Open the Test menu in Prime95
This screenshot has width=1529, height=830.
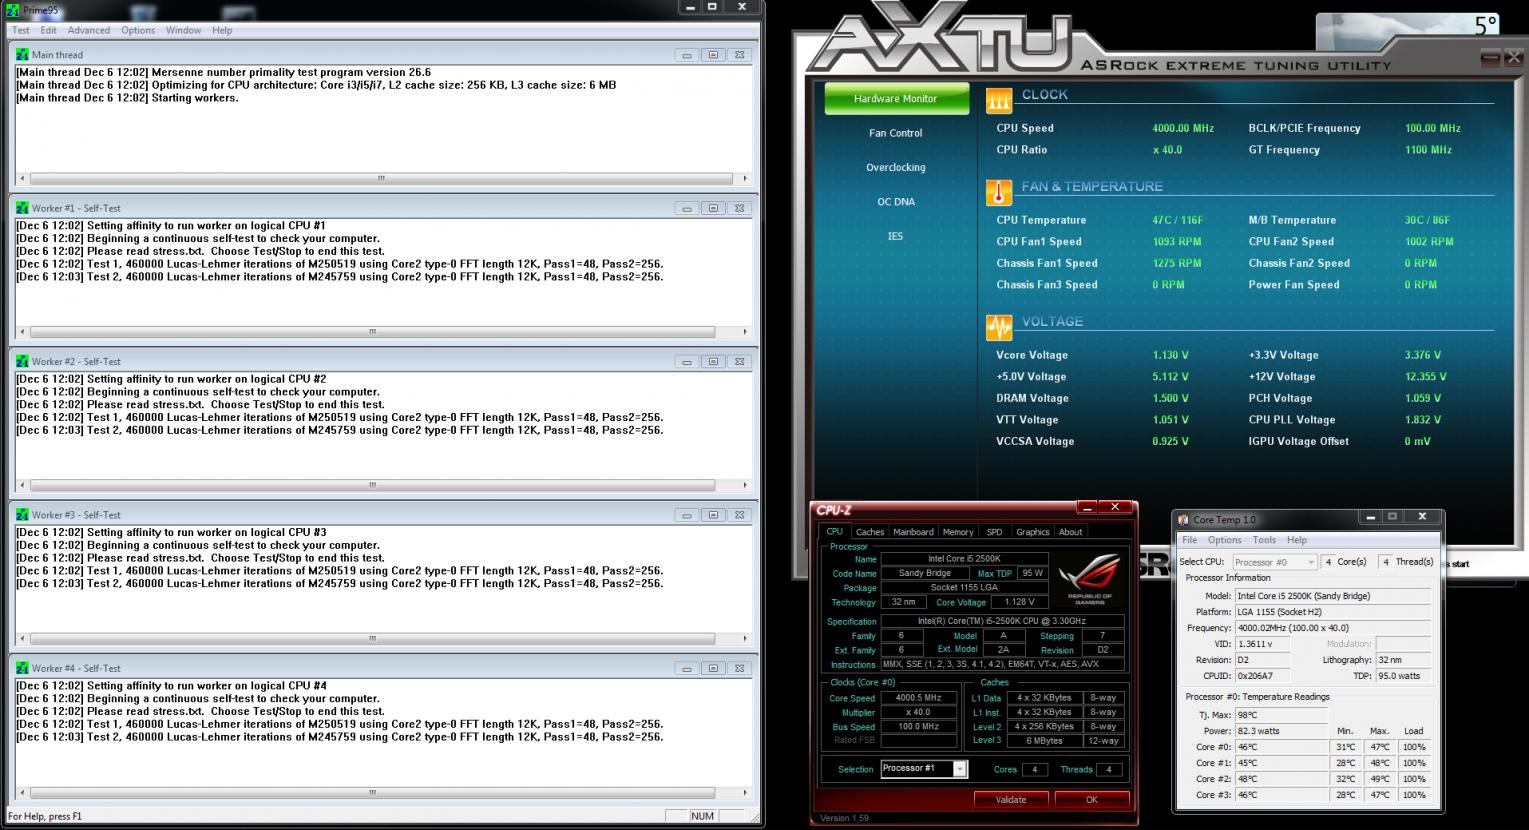(x=20, y=30)
